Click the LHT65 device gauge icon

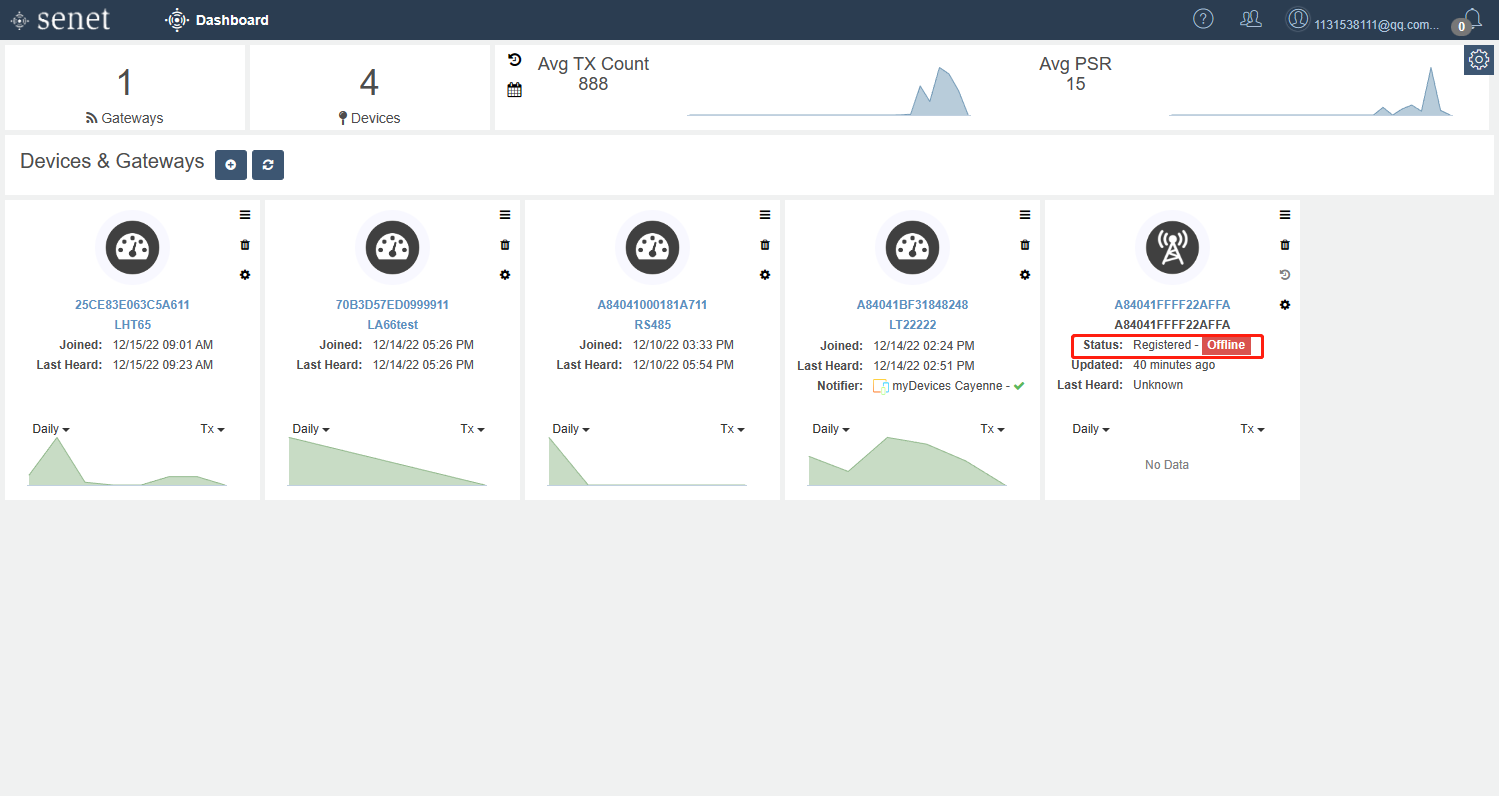132,247
